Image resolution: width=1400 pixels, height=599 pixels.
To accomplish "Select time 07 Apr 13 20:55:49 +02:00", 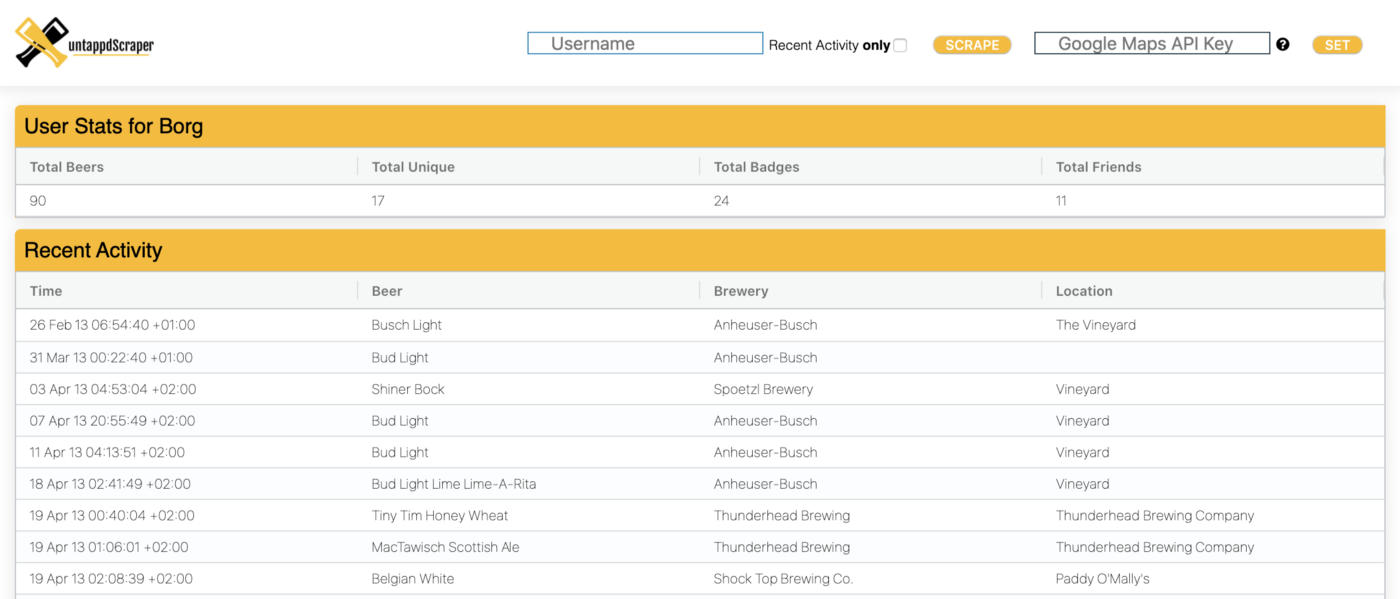I will tap(113, 421).
